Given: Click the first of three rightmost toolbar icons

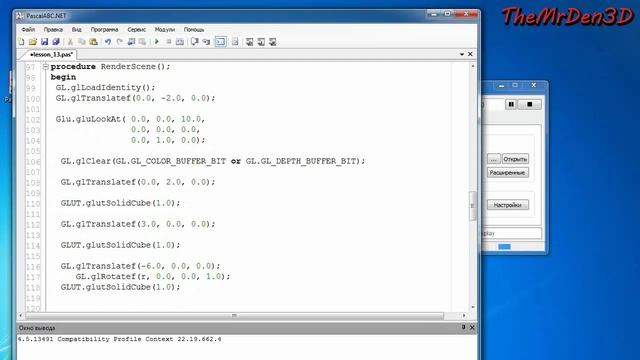Looking at the screenshot, I should 249,42.
